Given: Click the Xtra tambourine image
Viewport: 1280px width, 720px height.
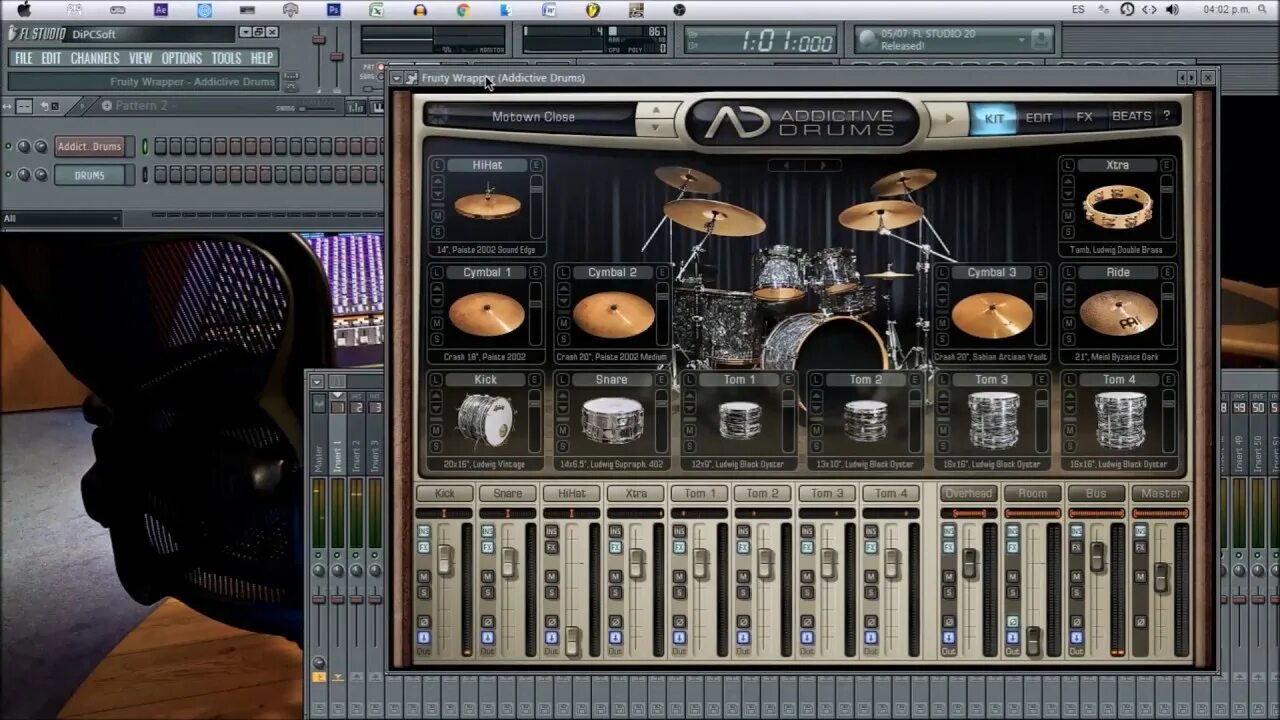Looking at the screenshot, I should pos(1117,207).
